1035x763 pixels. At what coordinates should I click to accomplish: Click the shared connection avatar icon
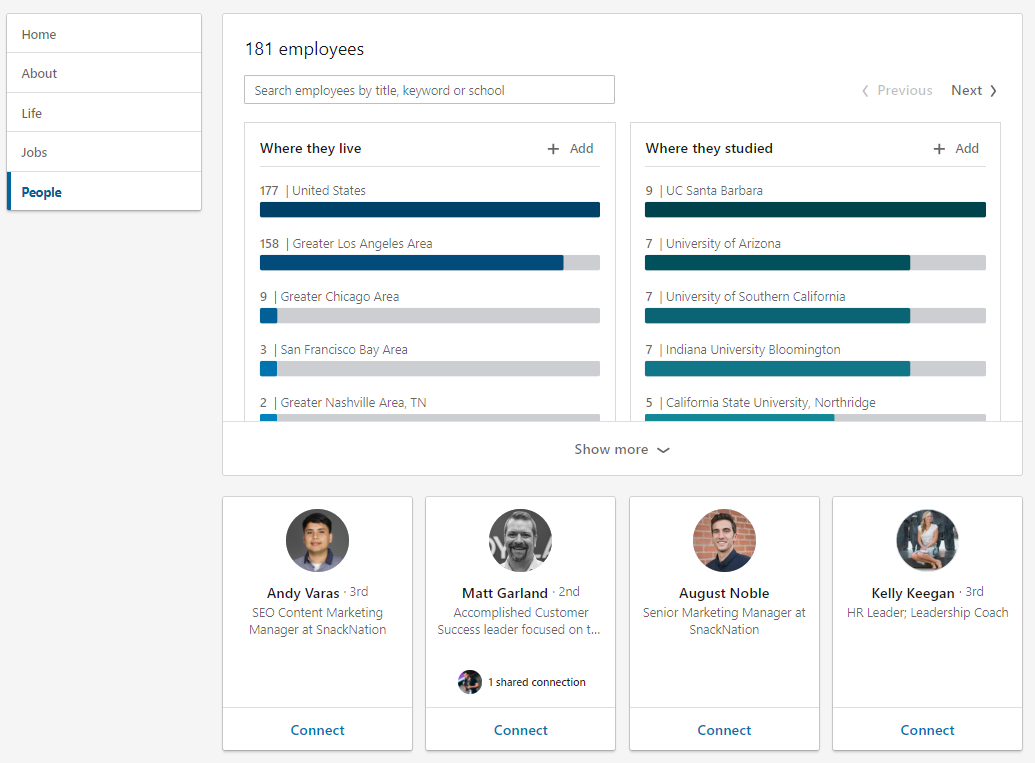[470, 682]
